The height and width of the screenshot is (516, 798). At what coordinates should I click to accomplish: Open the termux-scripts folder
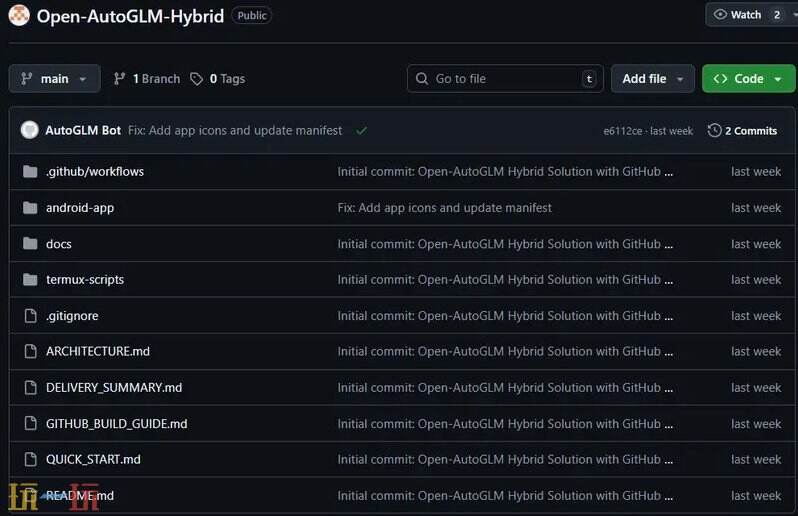pyautogui.click(x=85, y=280)
